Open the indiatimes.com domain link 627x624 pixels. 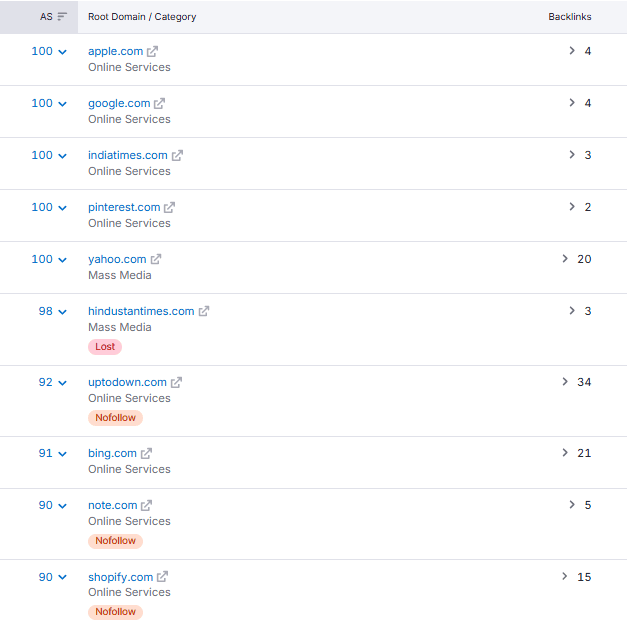point(128,155)
